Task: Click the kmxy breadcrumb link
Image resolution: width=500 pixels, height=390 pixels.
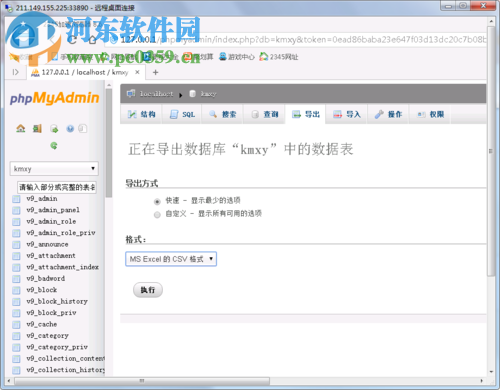Action: 208,94
